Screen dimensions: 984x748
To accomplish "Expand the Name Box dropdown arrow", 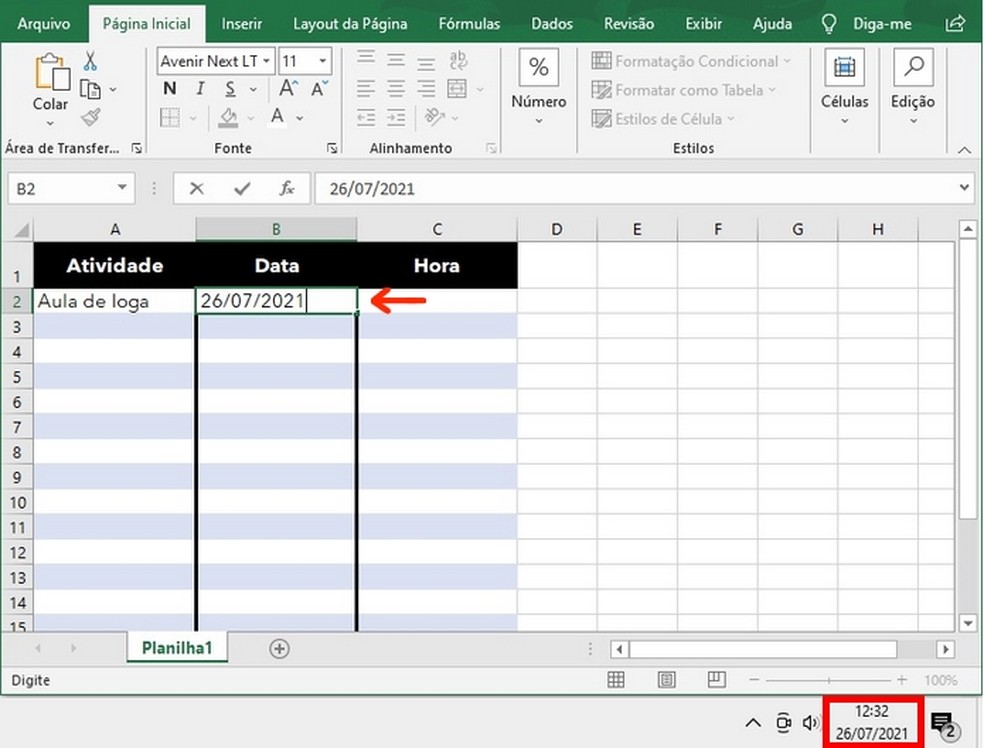I will point(122,188).
